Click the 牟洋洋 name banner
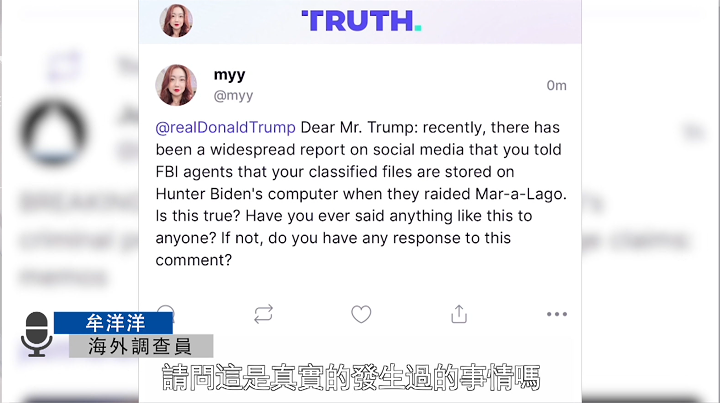 tap(113, 323)
